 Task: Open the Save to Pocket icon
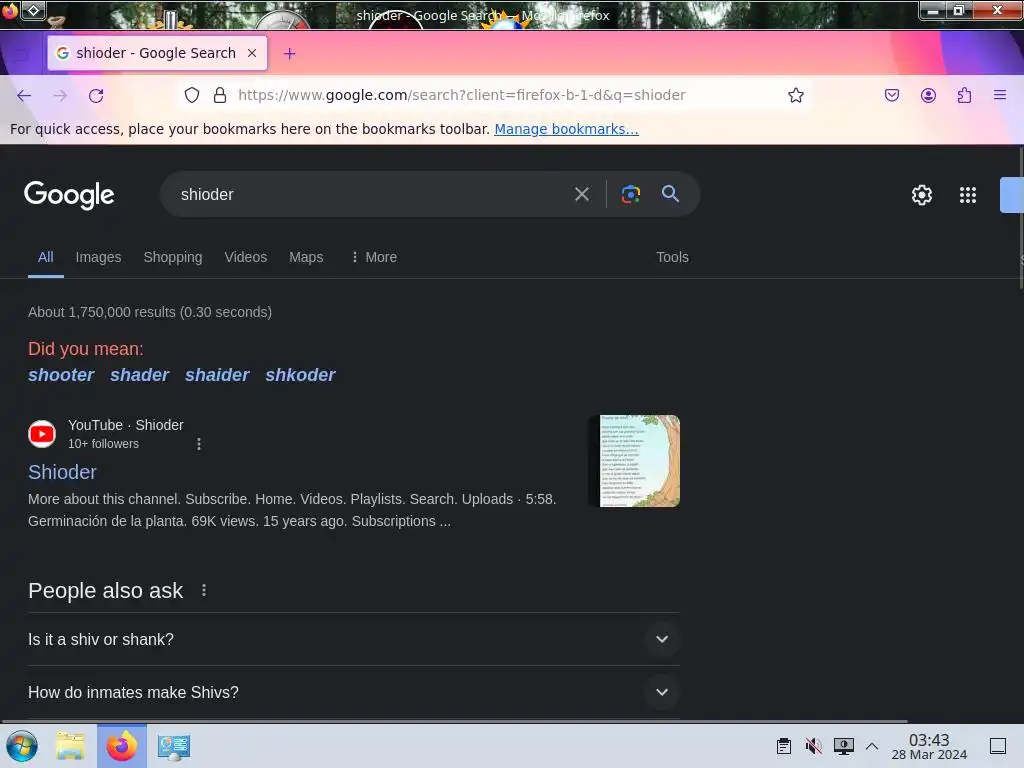[891, 95]
